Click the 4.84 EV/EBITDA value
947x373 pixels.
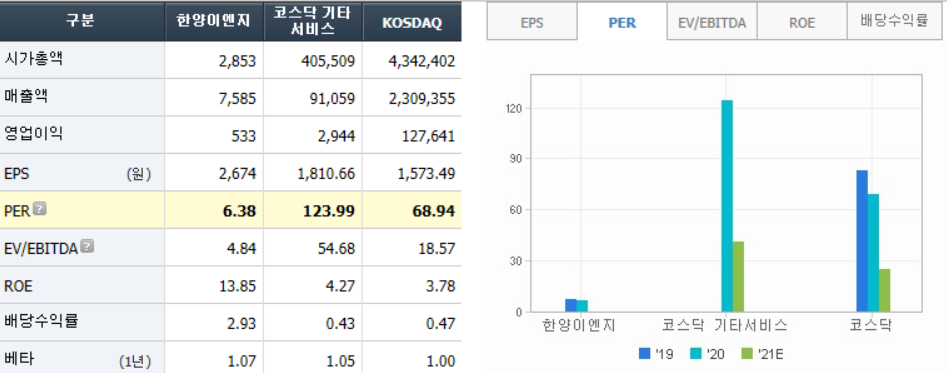click(243, 248)
